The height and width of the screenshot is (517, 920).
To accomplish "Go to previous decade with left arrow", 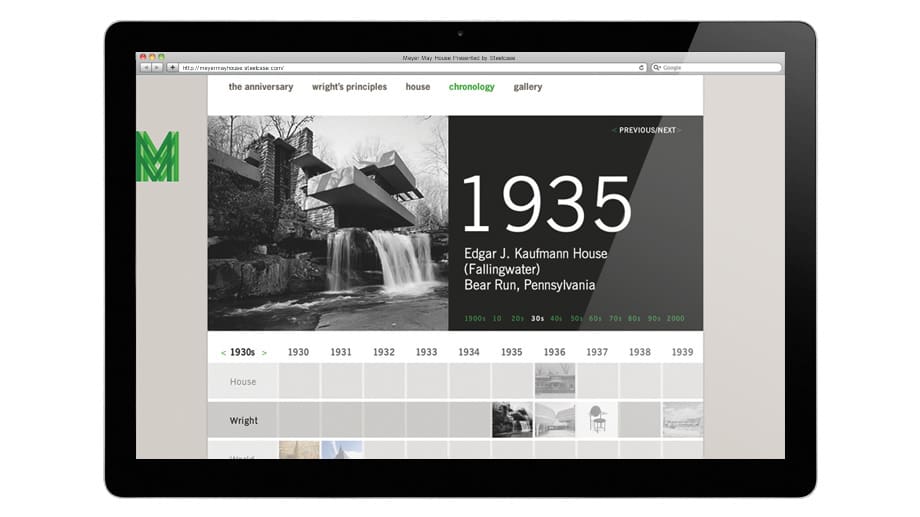I will (223, 353).
